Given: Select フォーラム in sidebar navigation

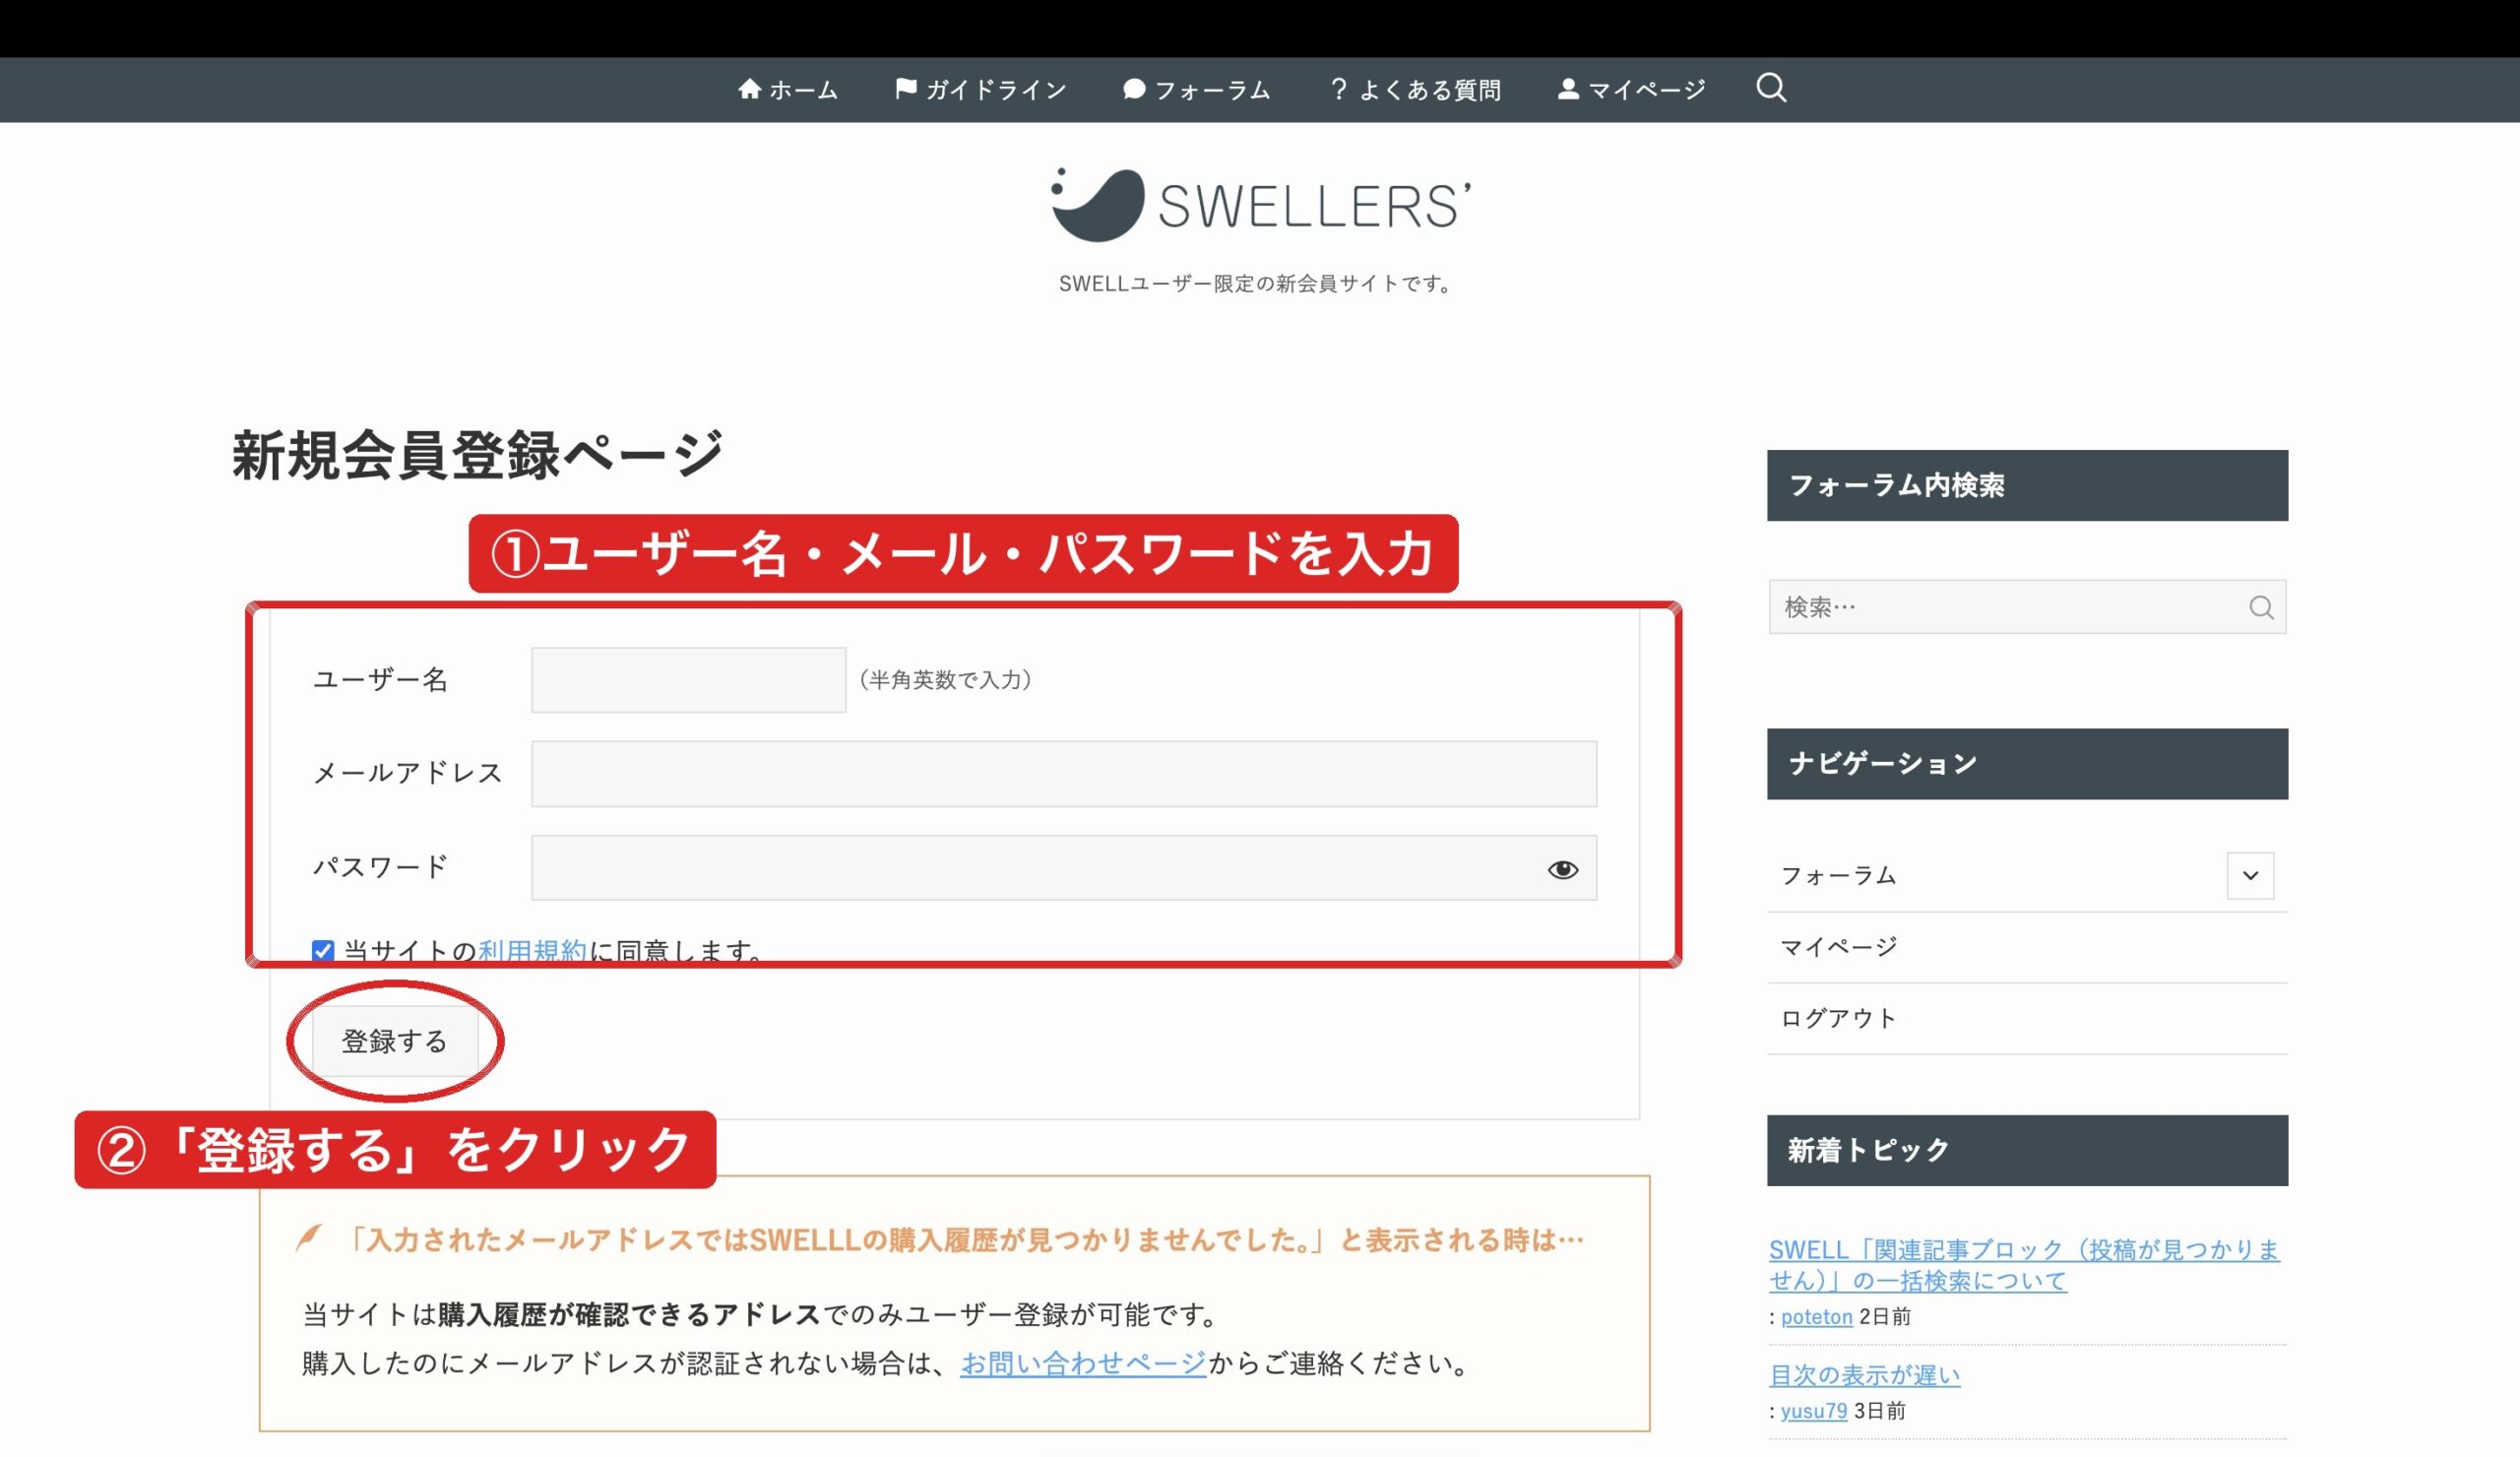Looking at the screenshot, I should (1838, 876).
